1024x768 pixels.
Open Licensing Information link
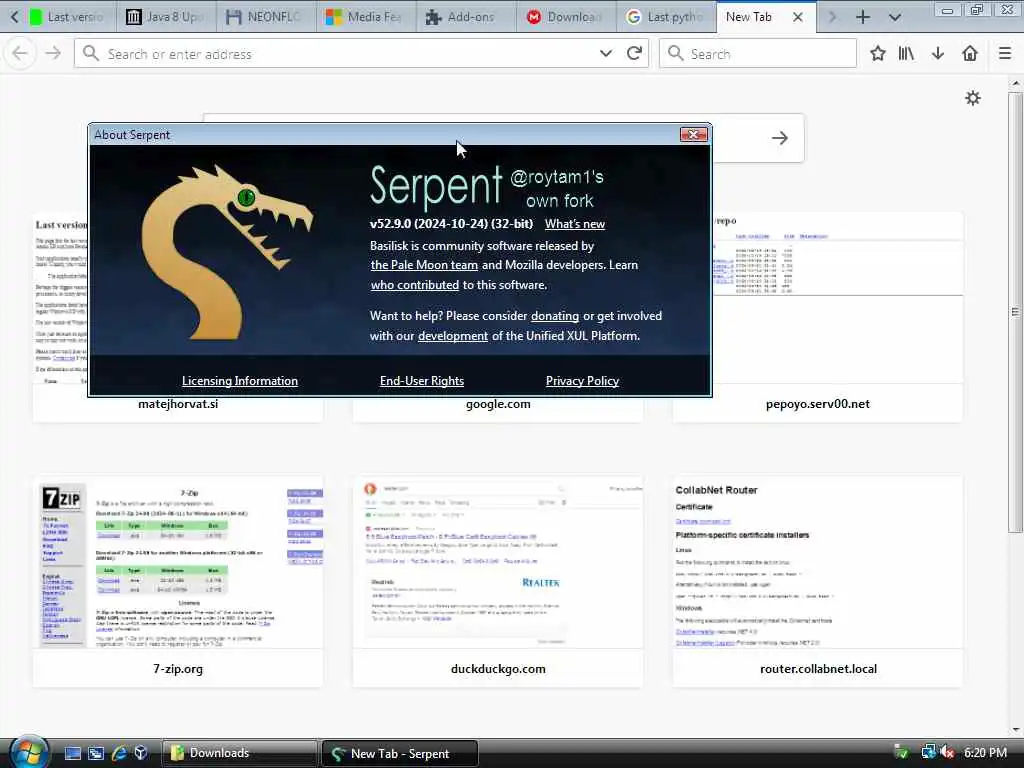[240, 381]
